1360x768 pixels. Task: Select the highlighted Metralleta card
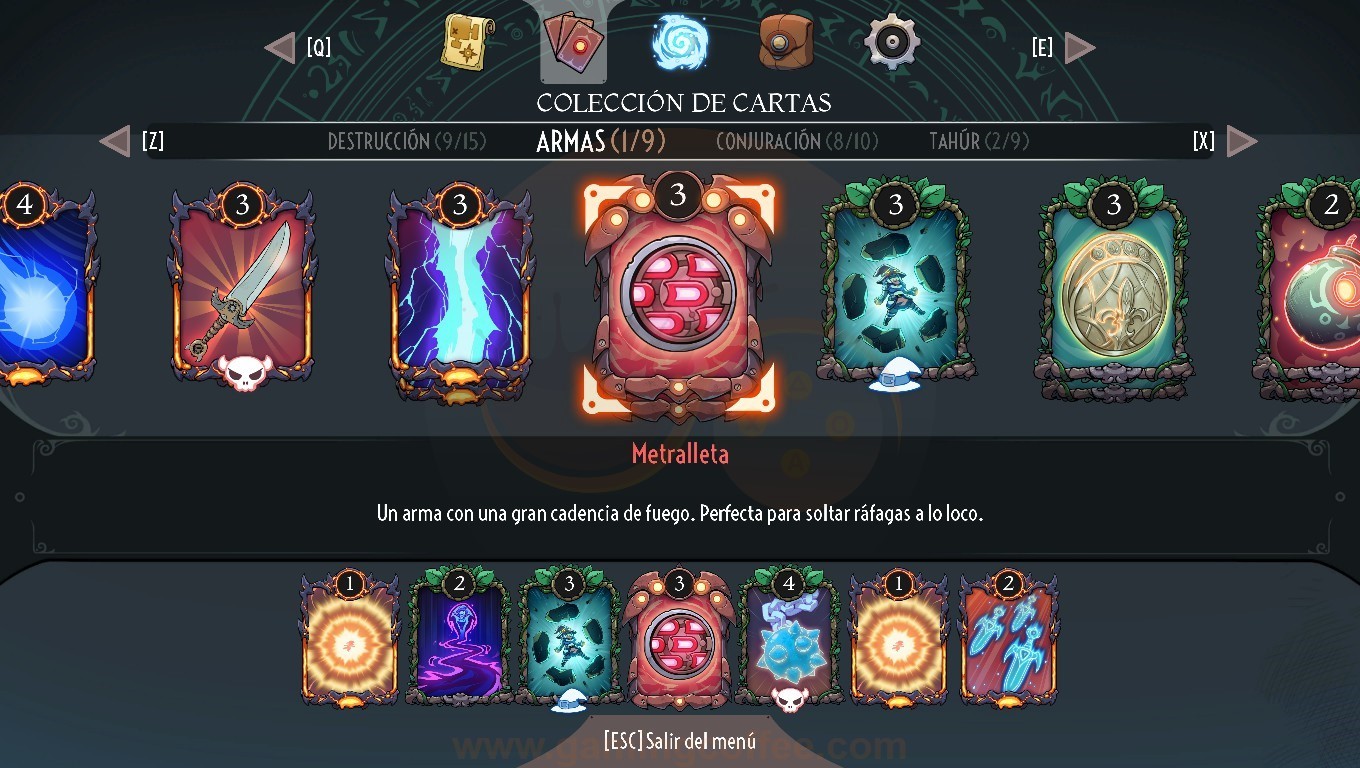tap(678, 294)
